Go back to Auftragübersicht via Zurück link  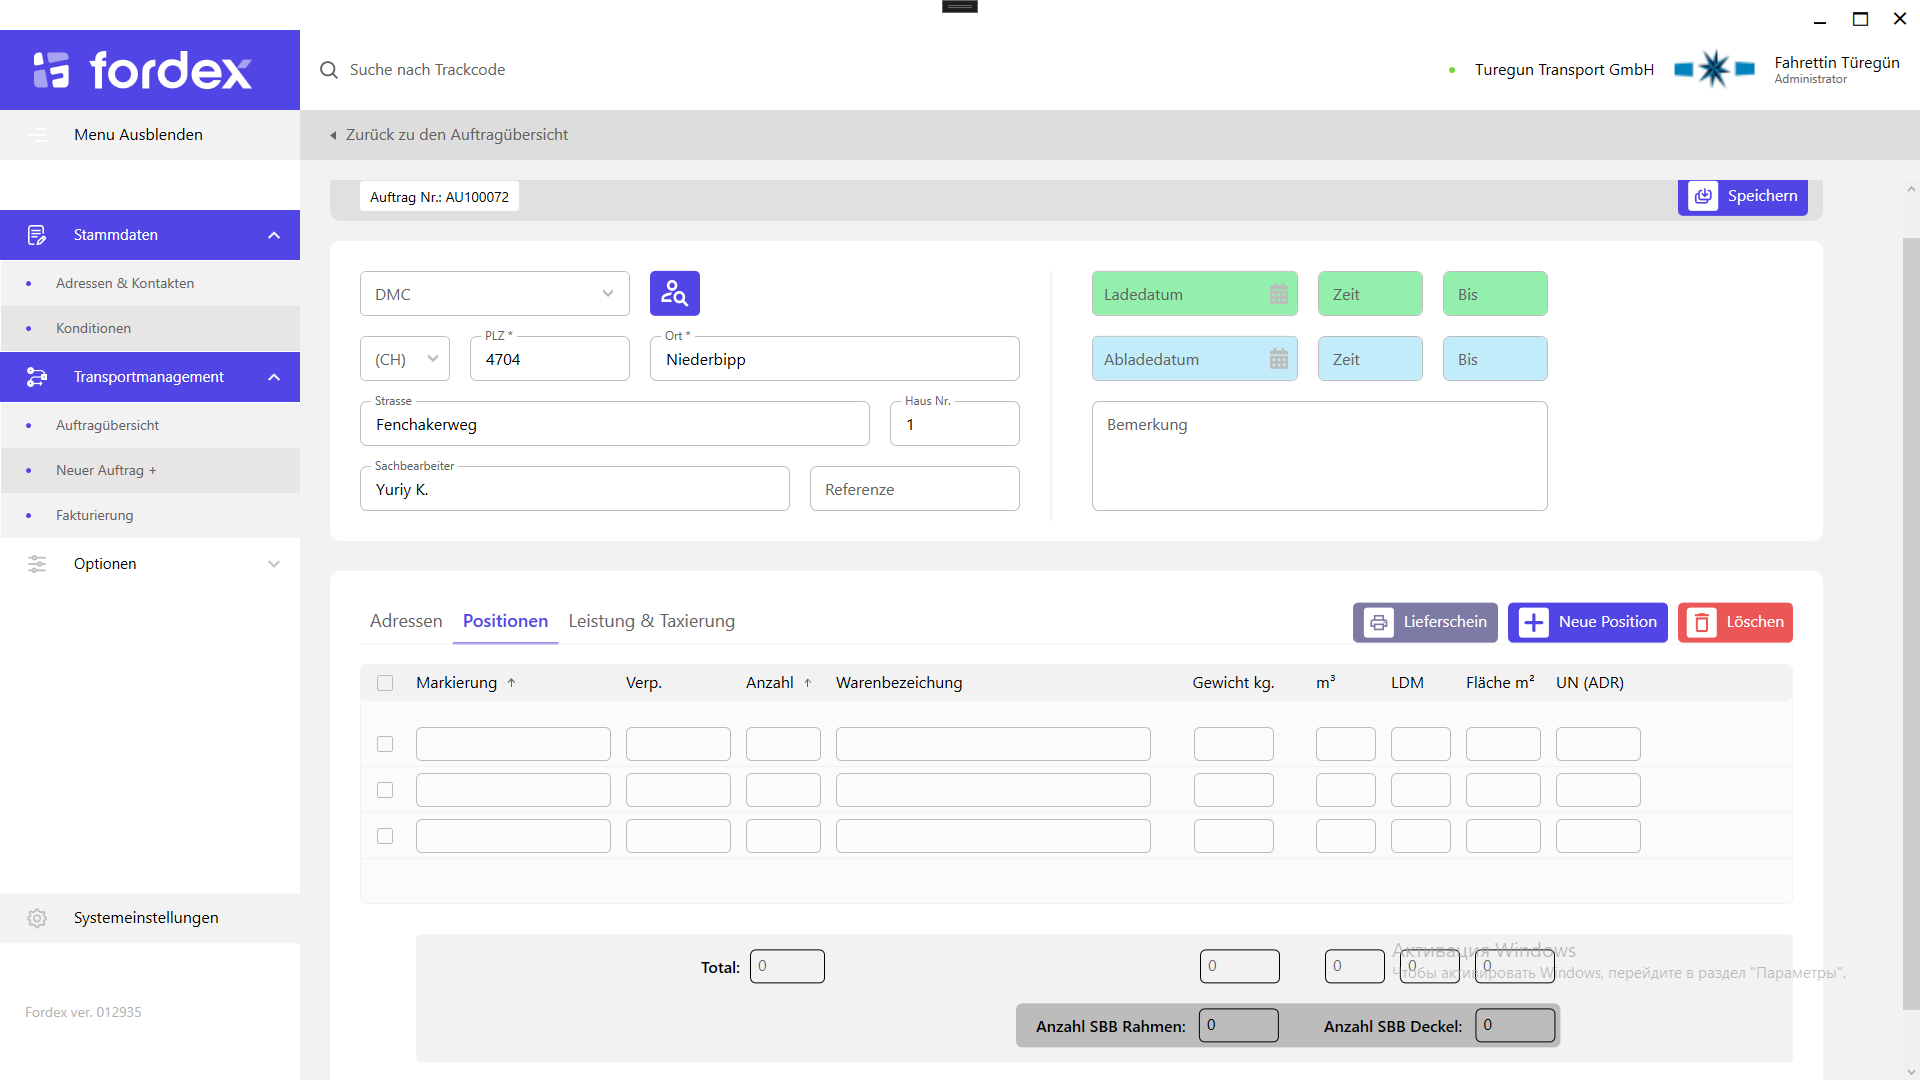(455, 135)
